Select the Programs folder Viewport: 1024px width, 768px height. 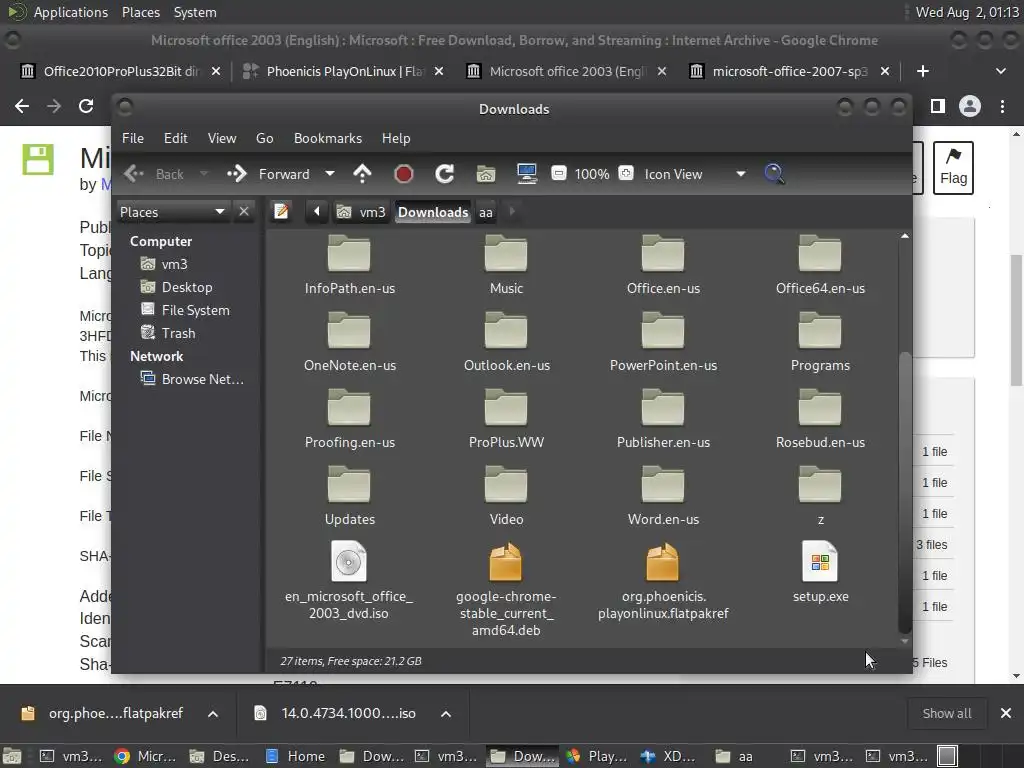(820, 342)
